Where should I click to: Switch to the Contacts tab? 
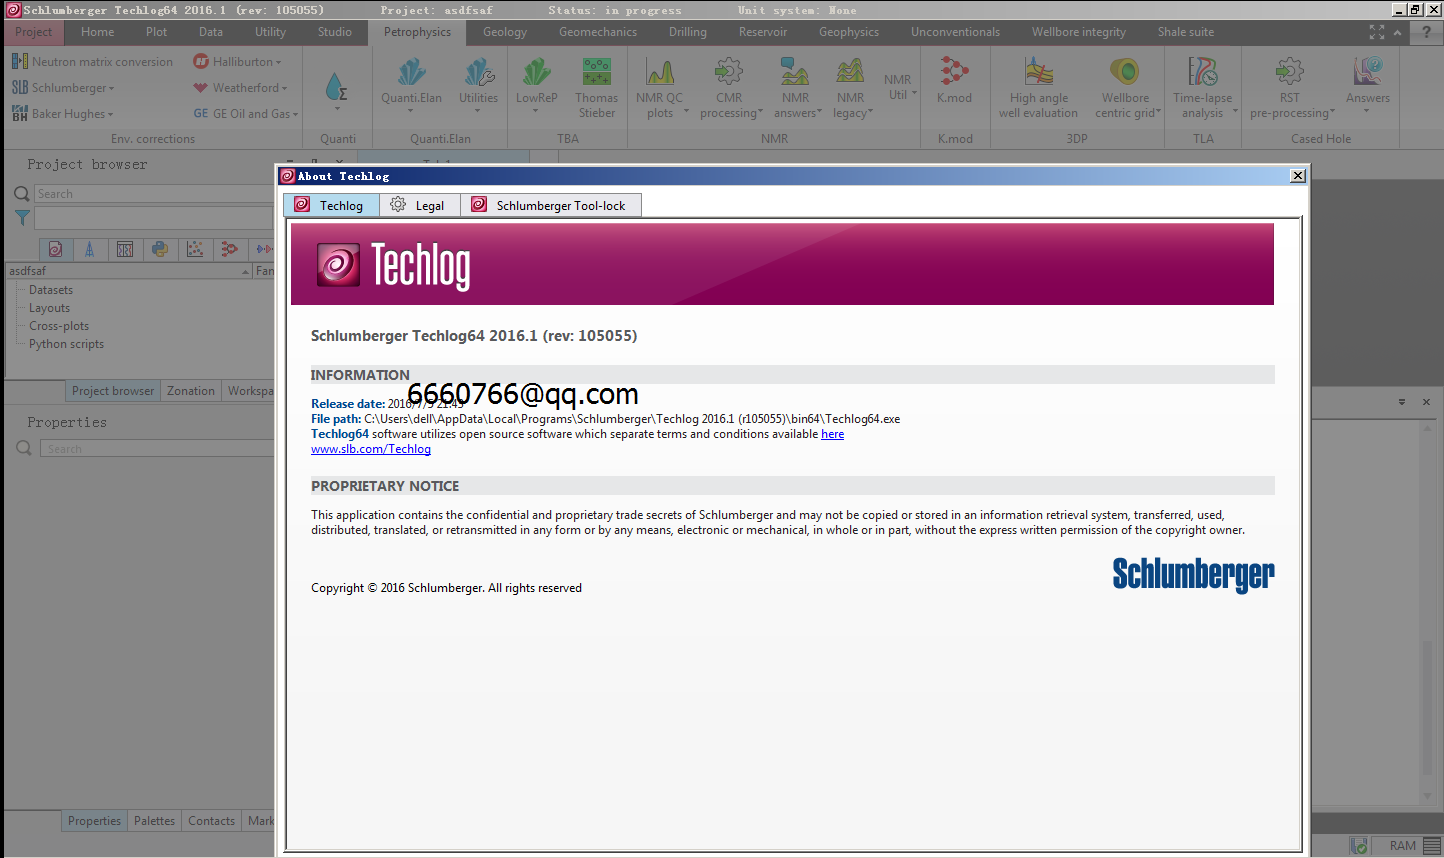211,821
